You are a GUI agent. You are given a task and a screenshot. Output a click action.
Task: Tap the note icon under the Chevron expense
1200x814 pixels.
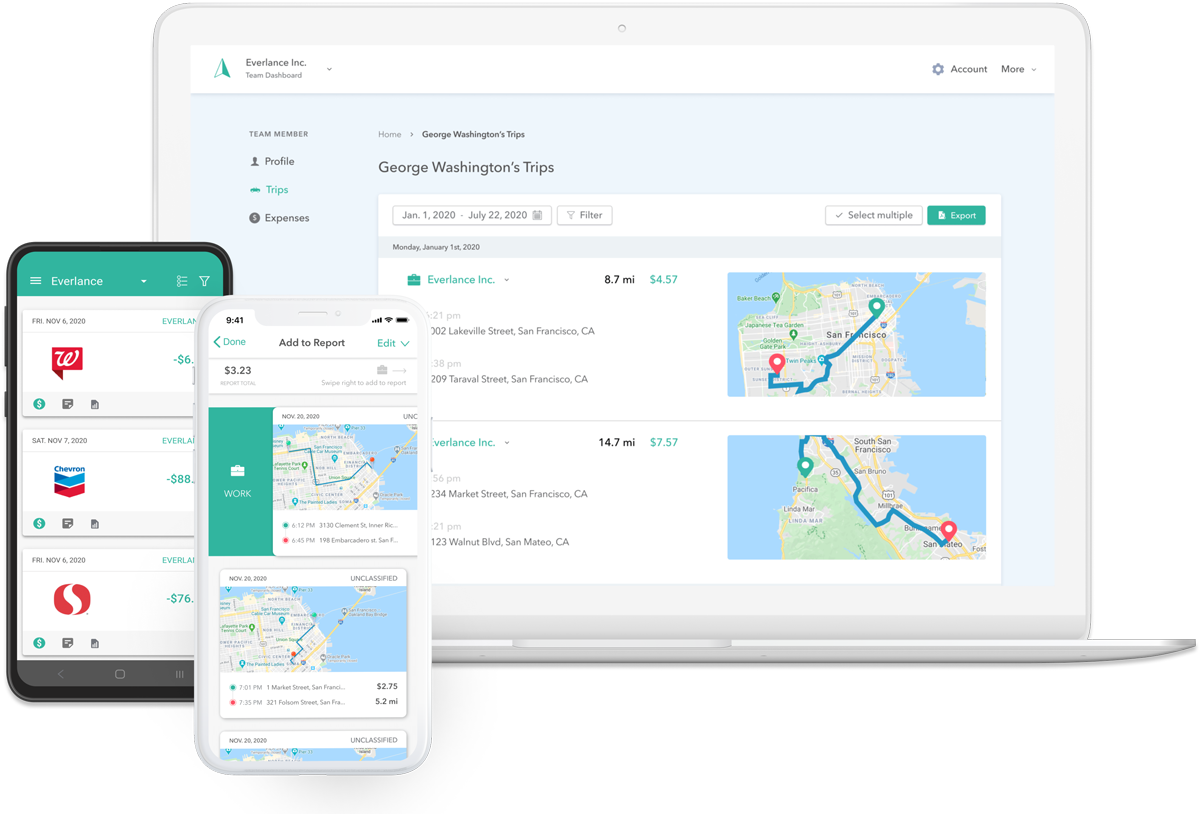tap(68, 523)
